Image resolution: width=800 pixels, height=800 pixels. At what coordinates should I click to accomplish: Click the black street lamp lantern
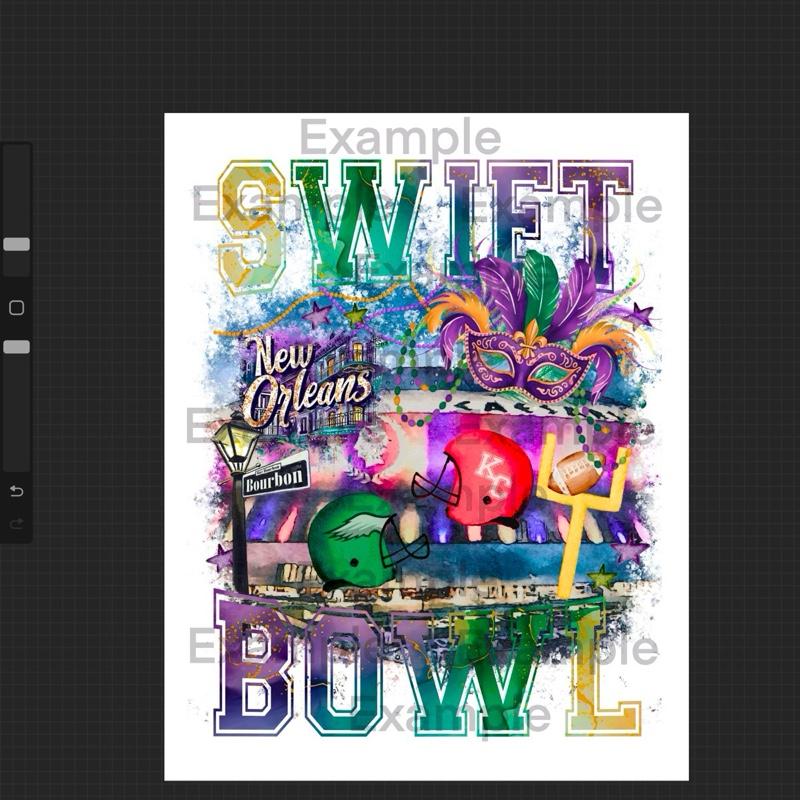tap(234, 445)
